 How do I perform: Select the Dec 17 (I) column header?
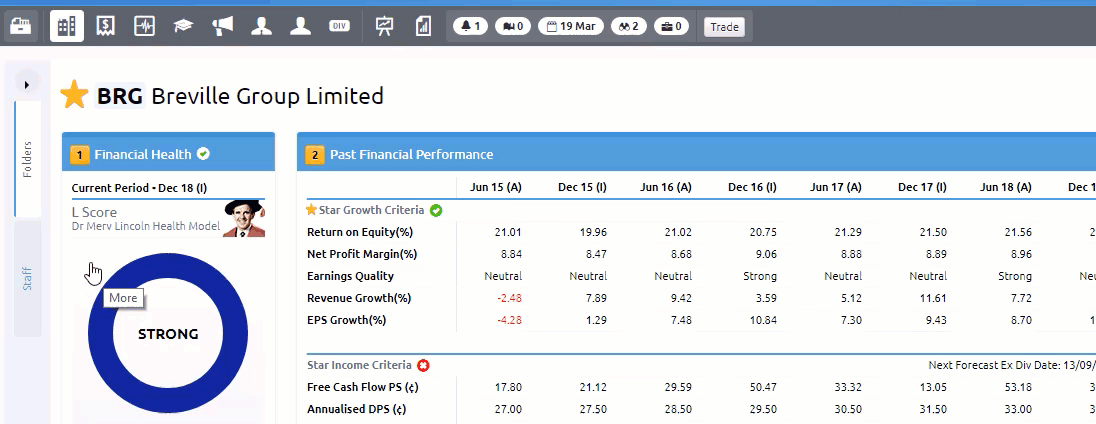pos(922,187)
